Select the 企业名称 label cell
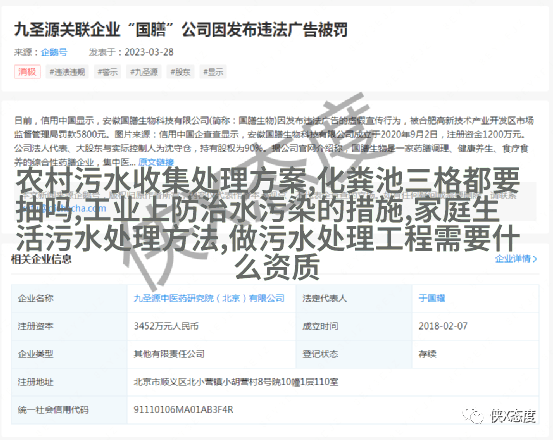553x440 pixels. coord(69,298)
